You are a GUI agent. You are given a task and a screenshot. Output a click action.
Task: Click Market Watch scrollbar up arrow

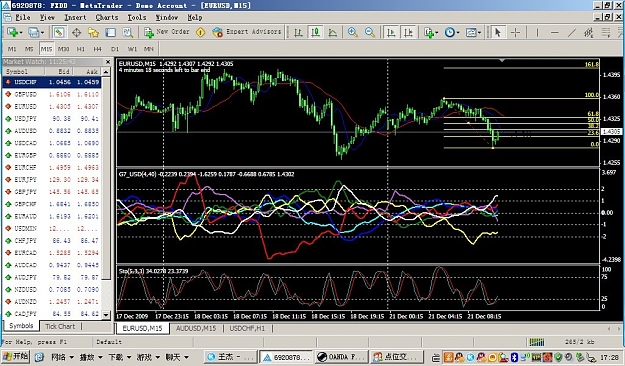click(106, 72)
